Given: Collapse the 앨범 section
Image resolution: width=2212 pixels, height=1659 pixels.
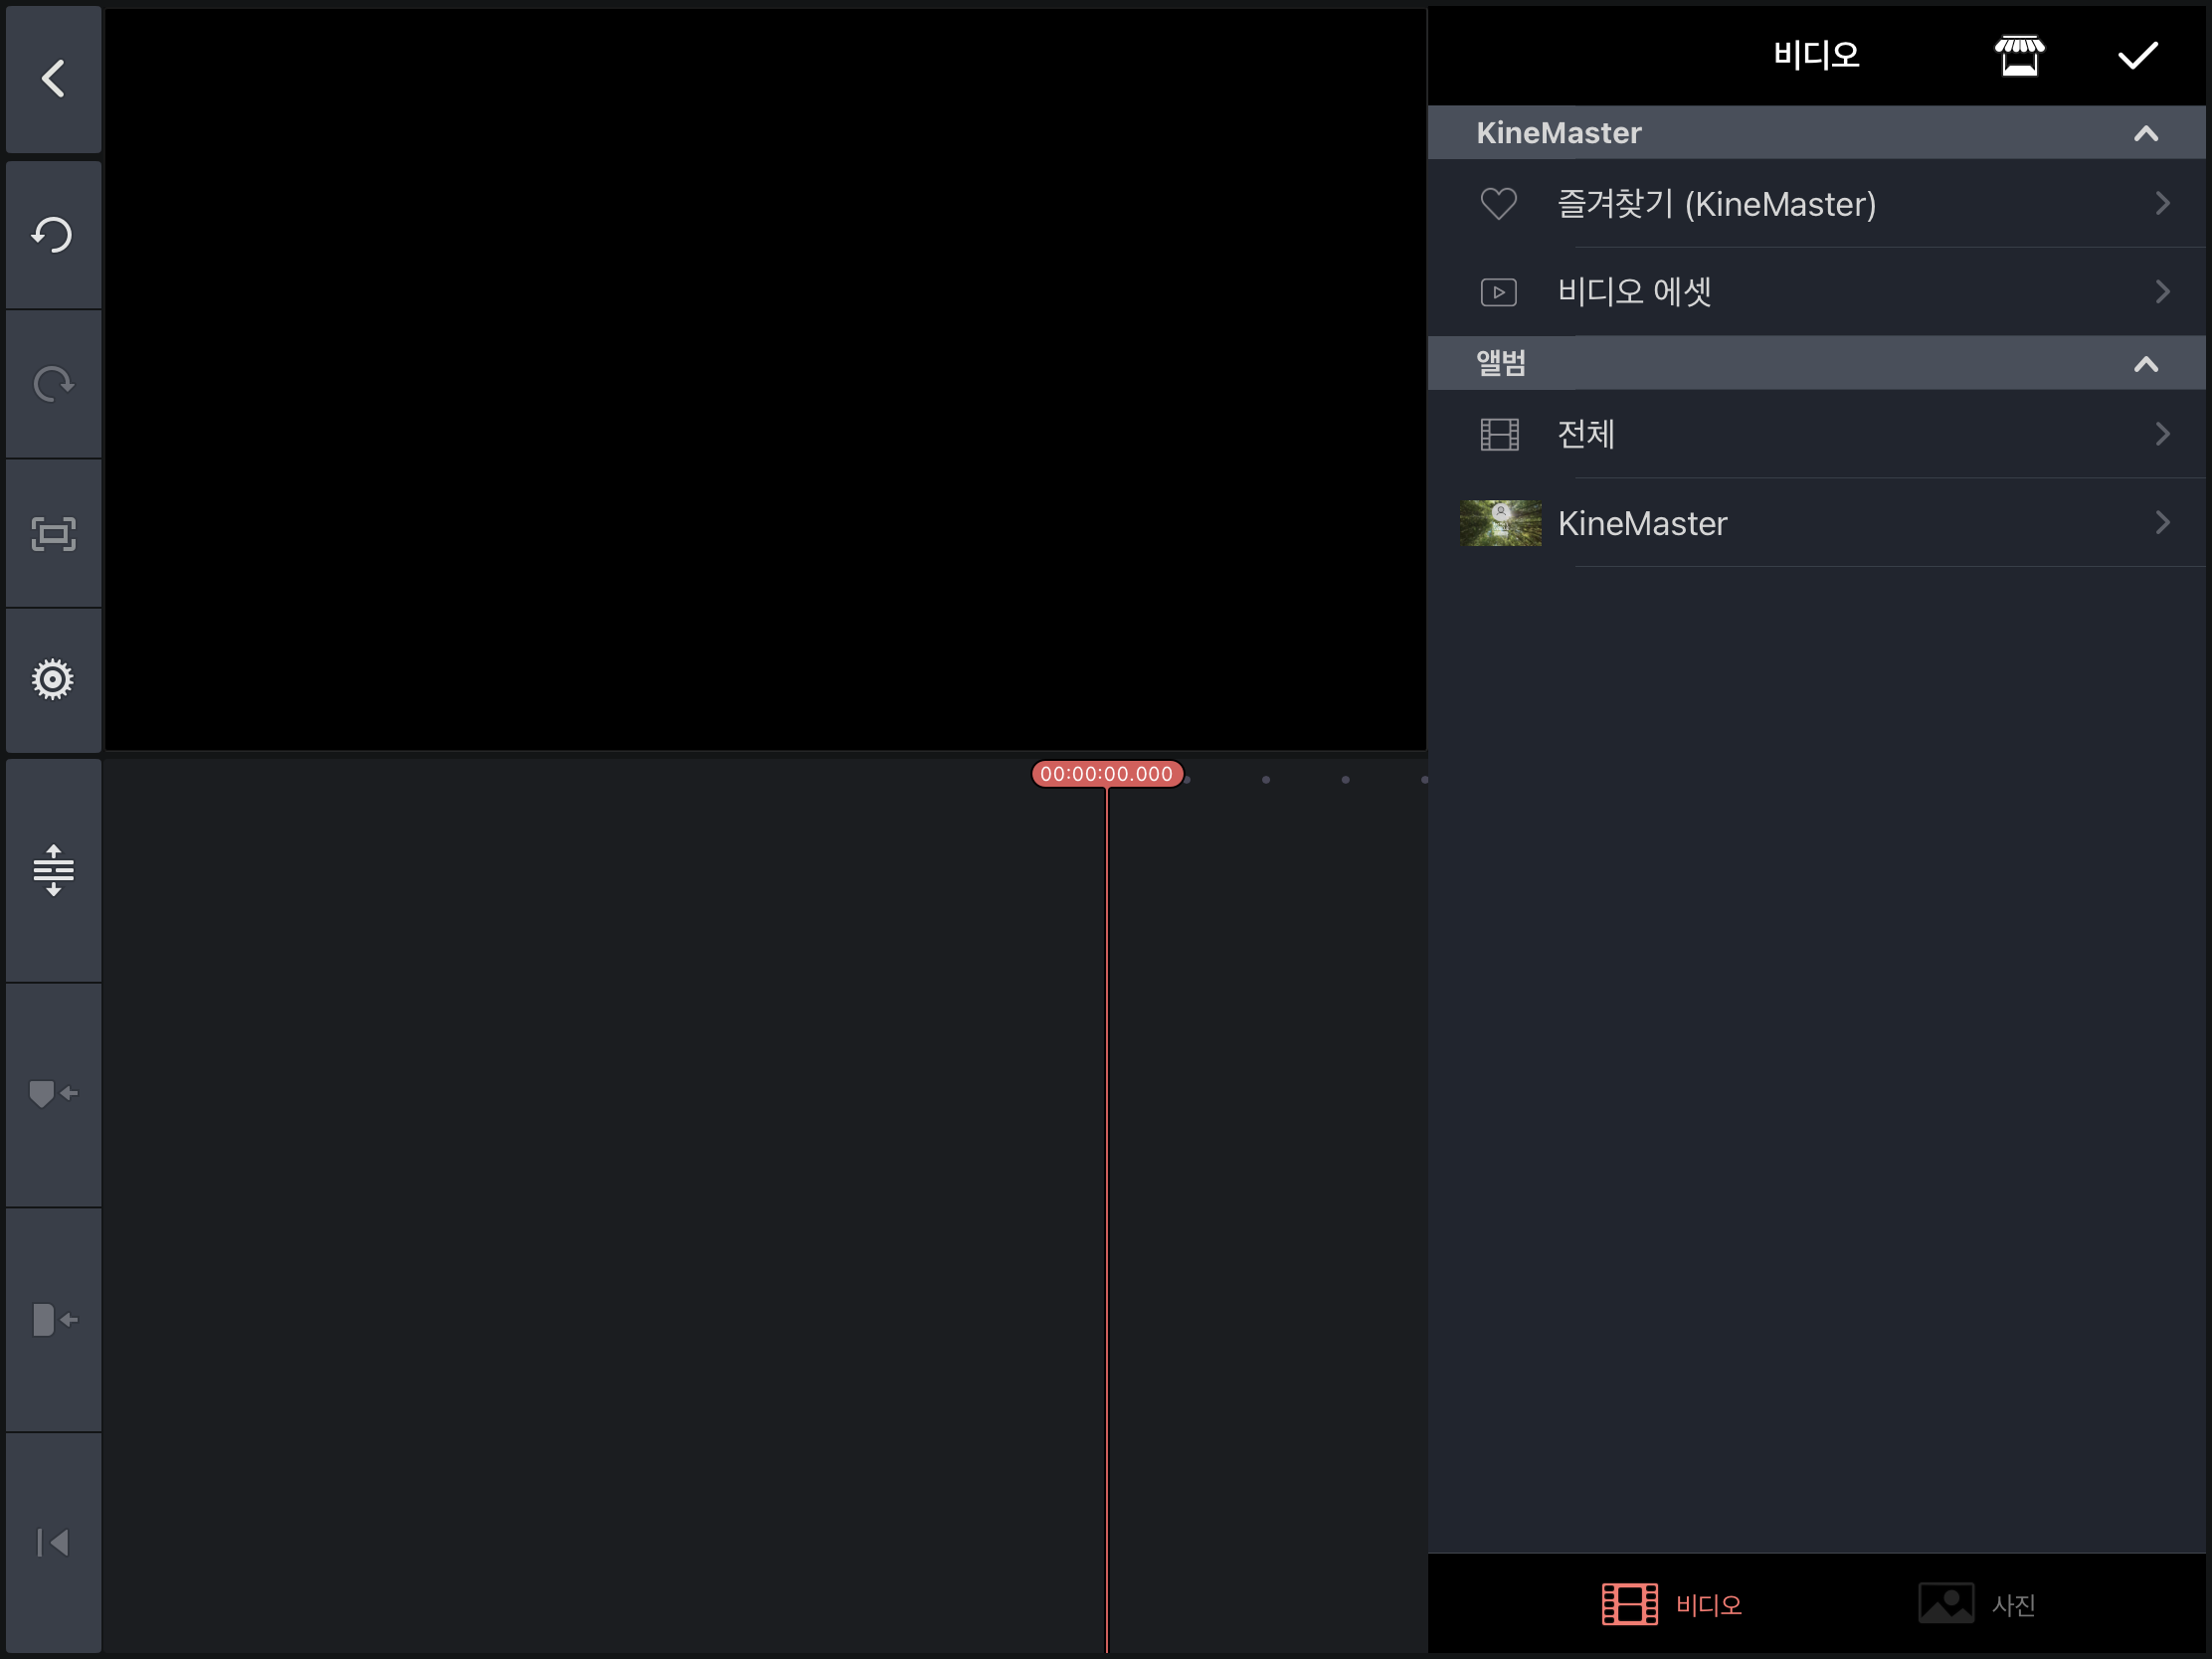Looking at the screenshot, I should [2145, 363].
